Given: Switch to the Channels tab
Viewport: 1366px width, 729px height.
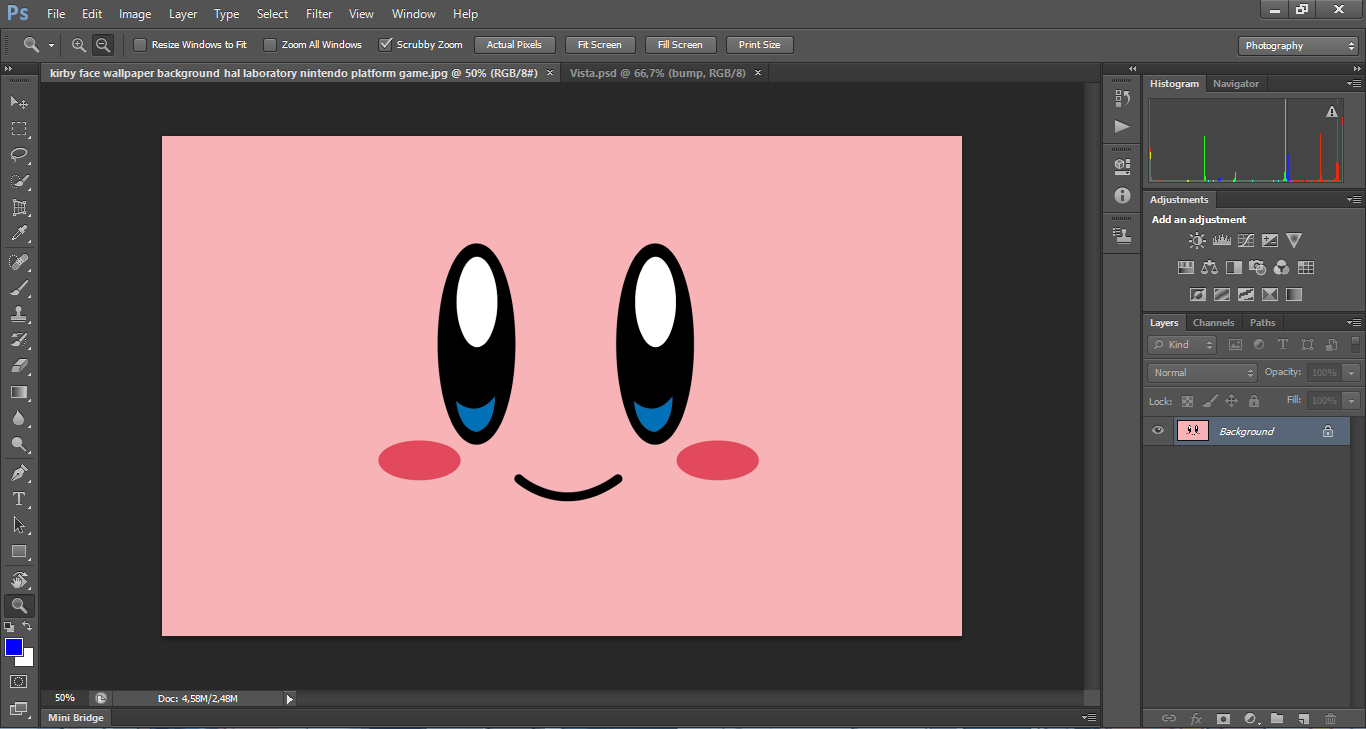Looking at the screenshot, I should (1213, 323).
